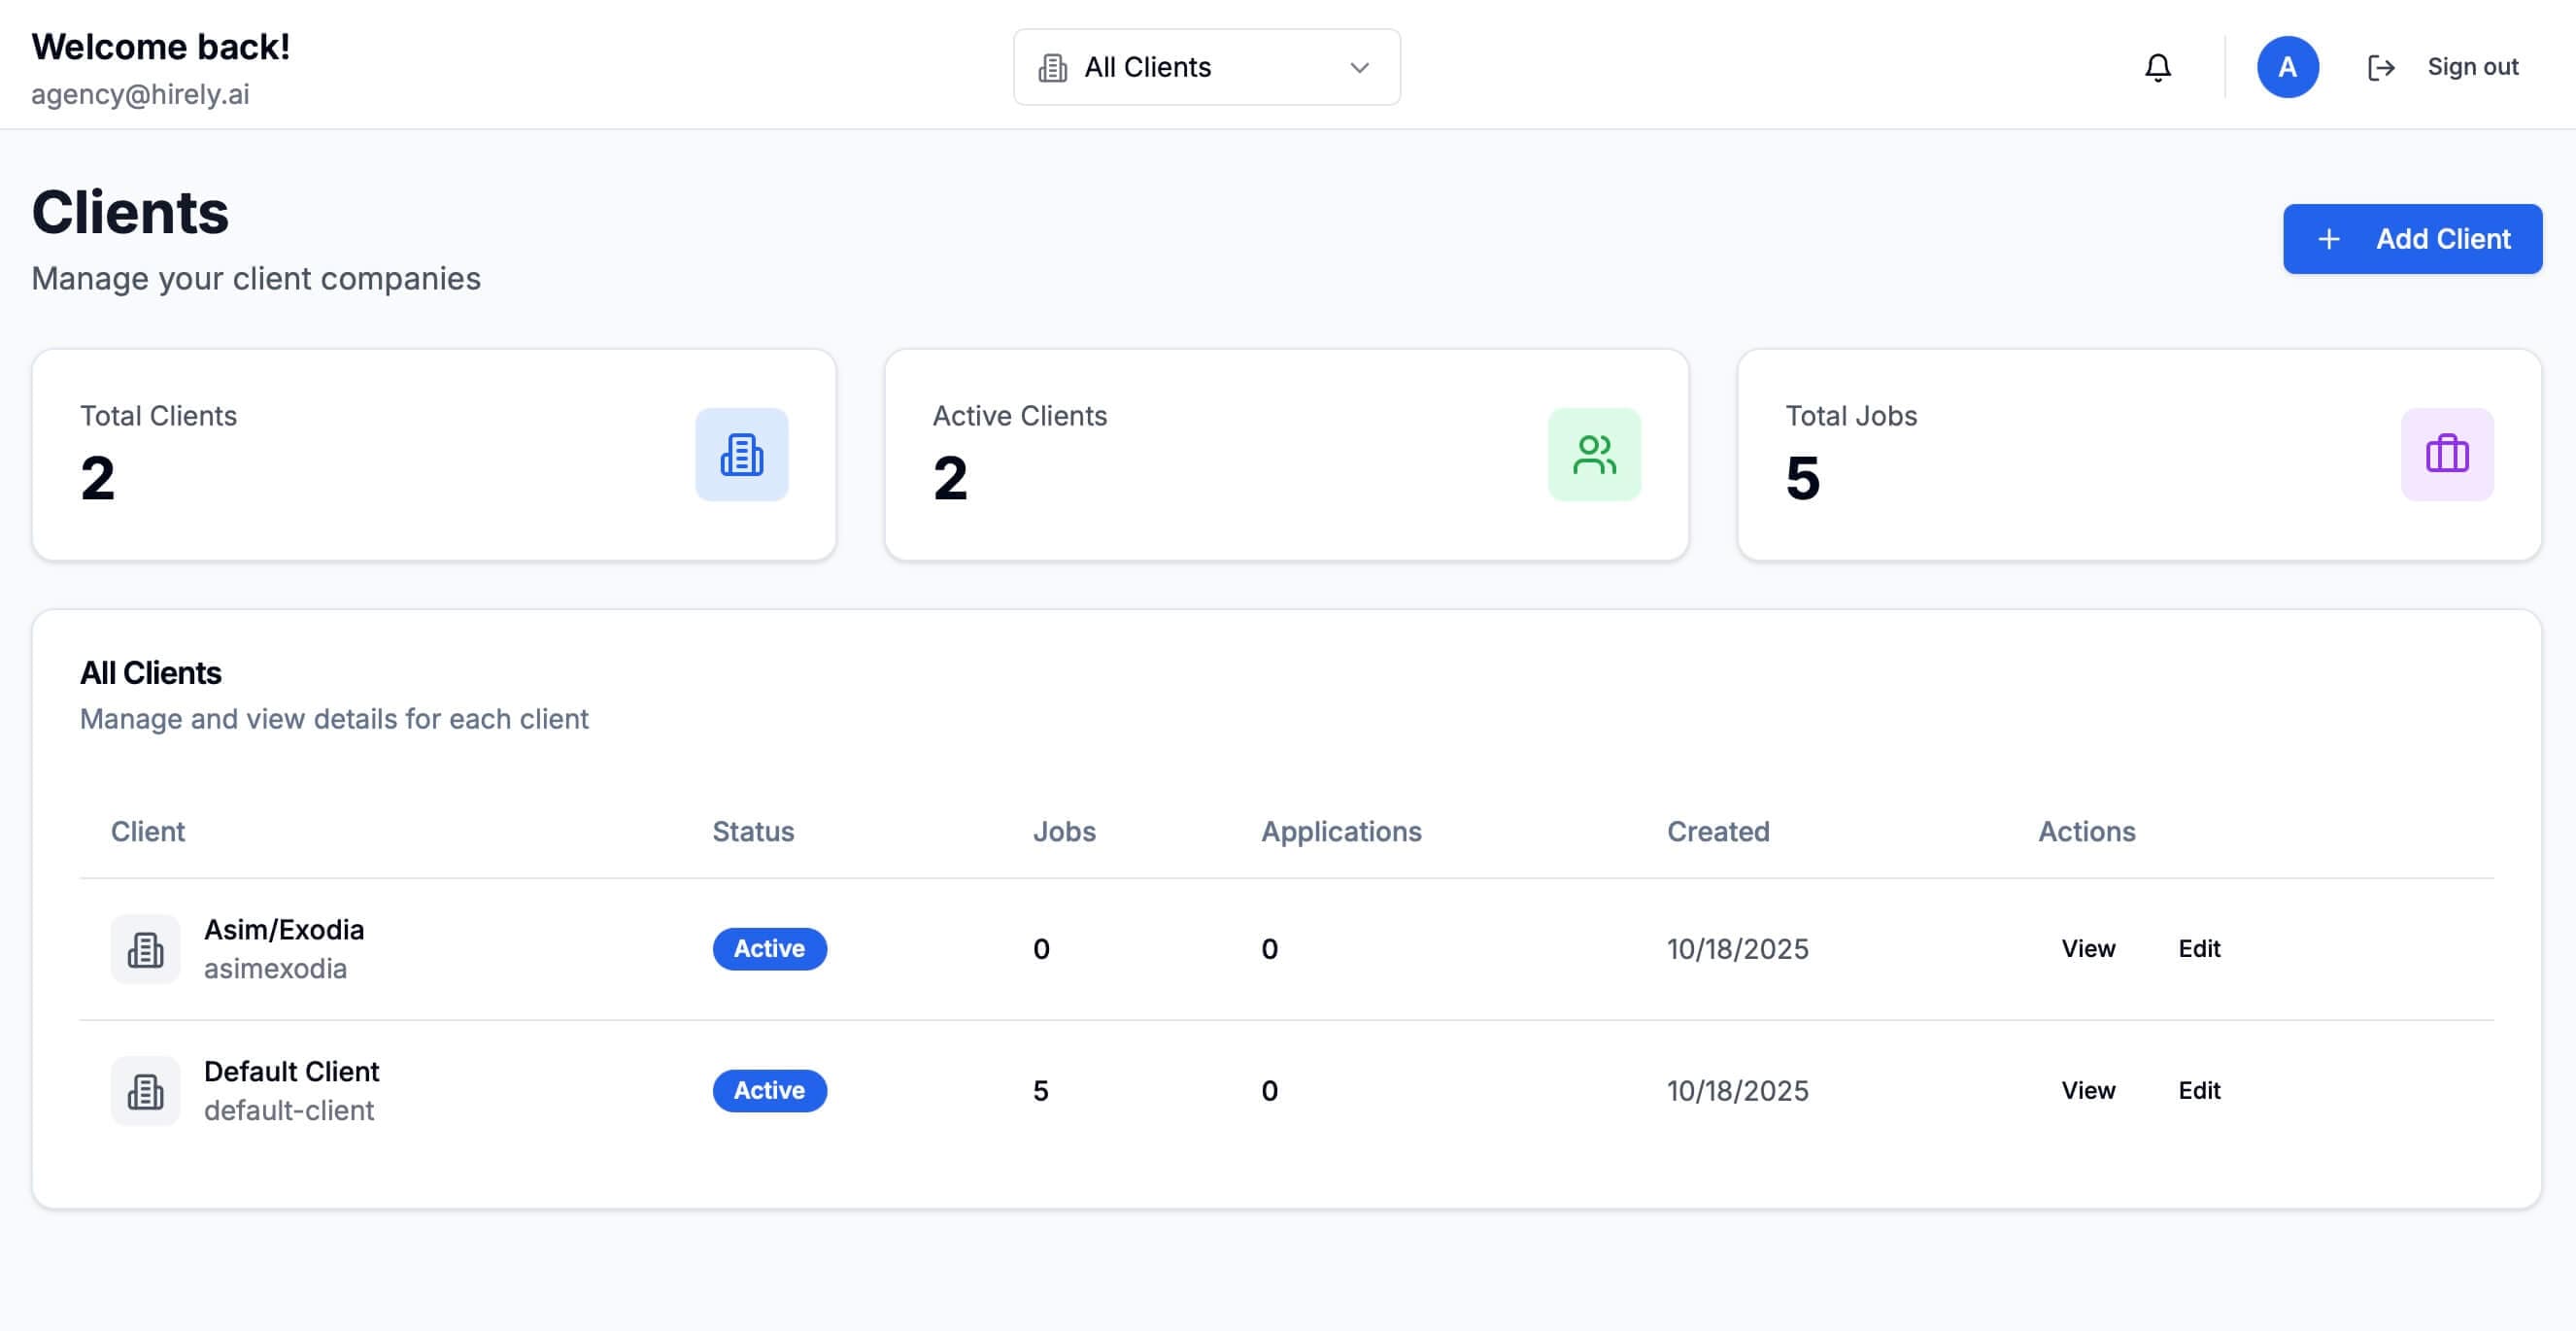
Task: View the Default Client record
Action: 2088,1090
